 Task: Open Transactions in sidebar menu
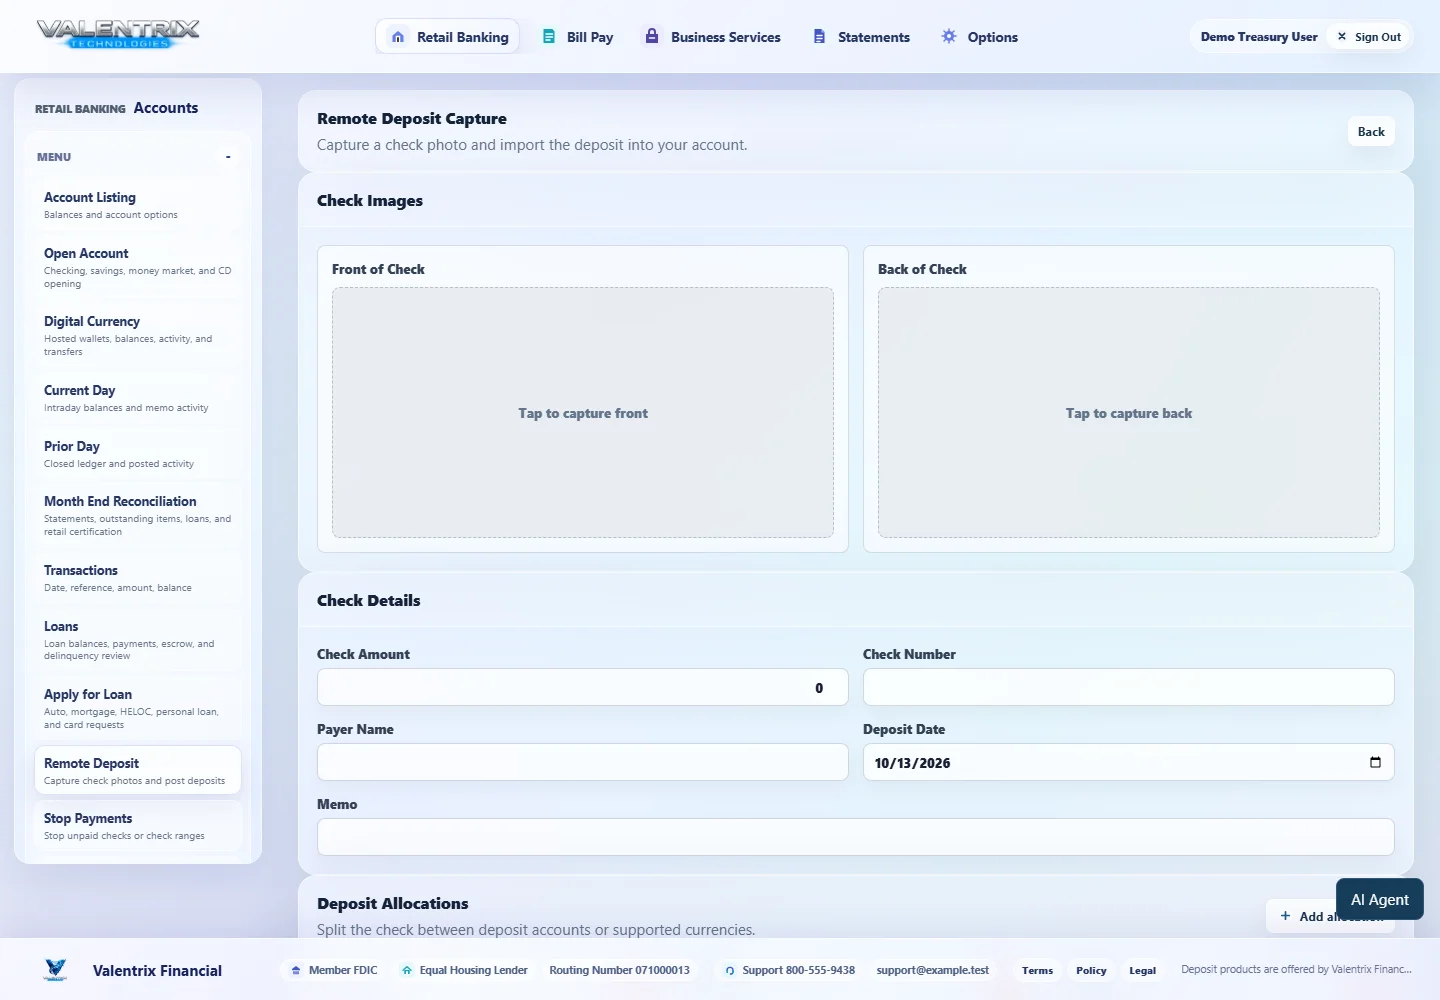click(138, 578)
